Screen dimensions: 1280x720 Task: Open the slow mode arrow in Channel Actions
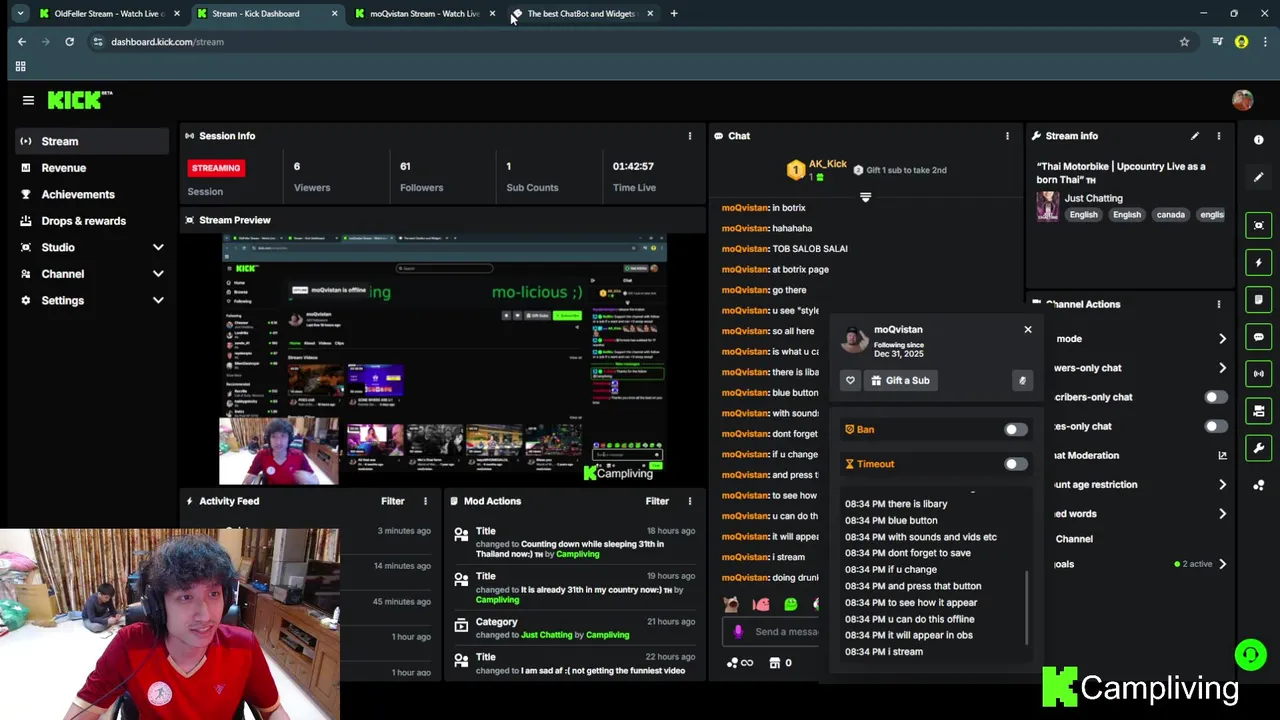[1222, 339]
